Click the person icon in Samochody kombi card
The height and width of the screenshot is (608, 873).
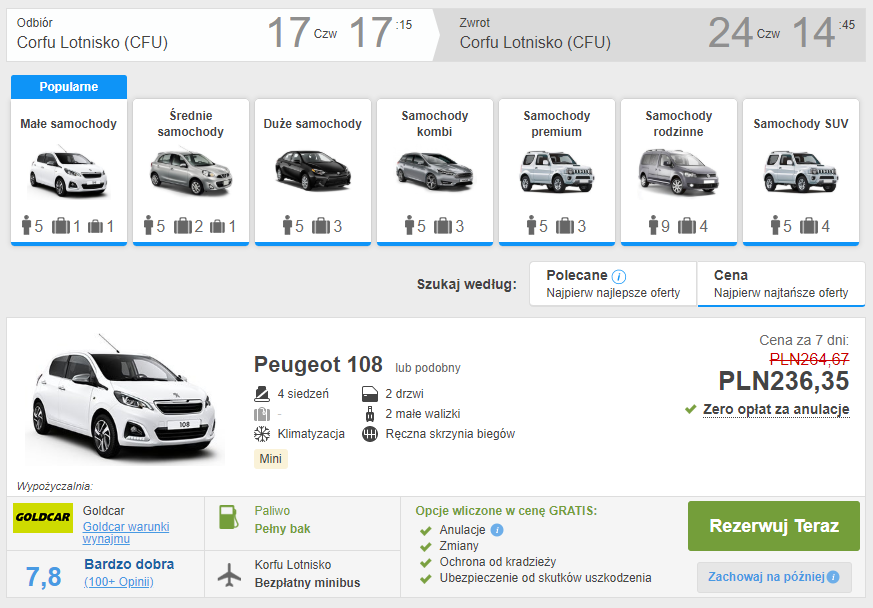click(x=409, y=225)
